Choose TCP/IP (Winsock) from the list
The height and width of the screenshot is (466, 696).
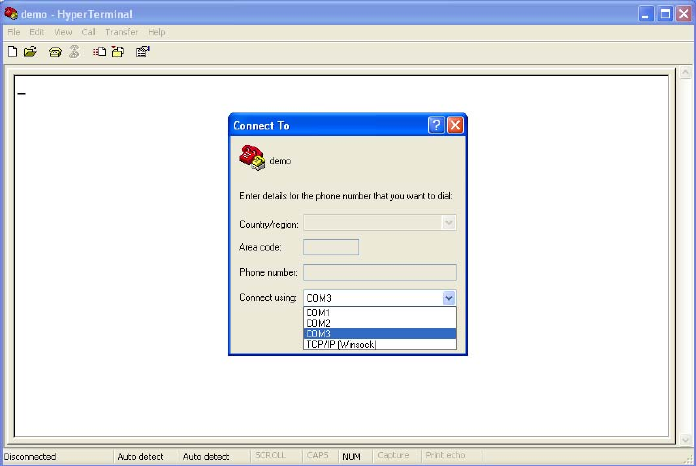380,344
